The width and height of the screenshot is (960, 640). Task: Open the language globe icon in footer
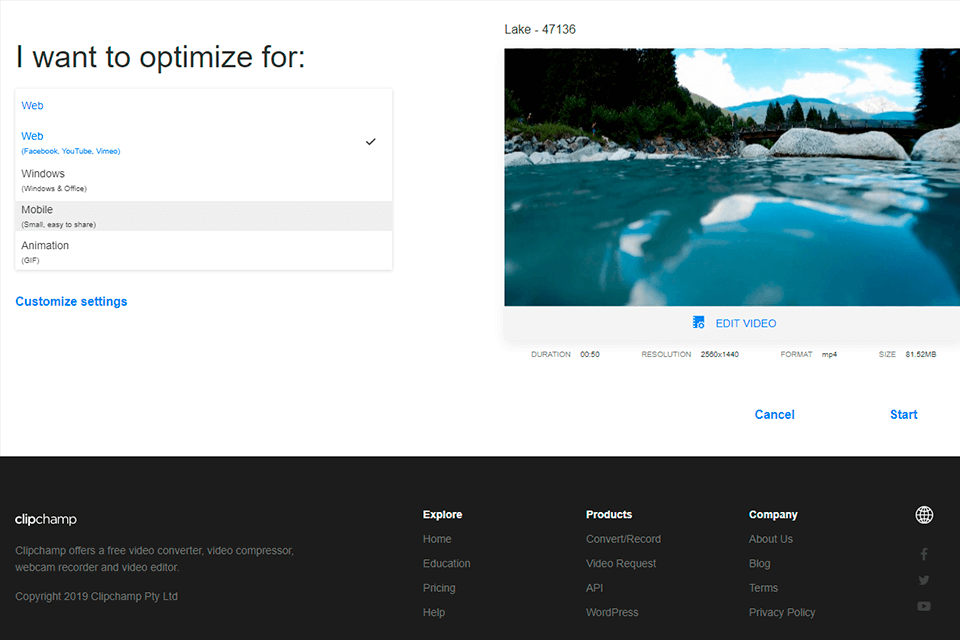pyautogui.click(x=924, y=514)
